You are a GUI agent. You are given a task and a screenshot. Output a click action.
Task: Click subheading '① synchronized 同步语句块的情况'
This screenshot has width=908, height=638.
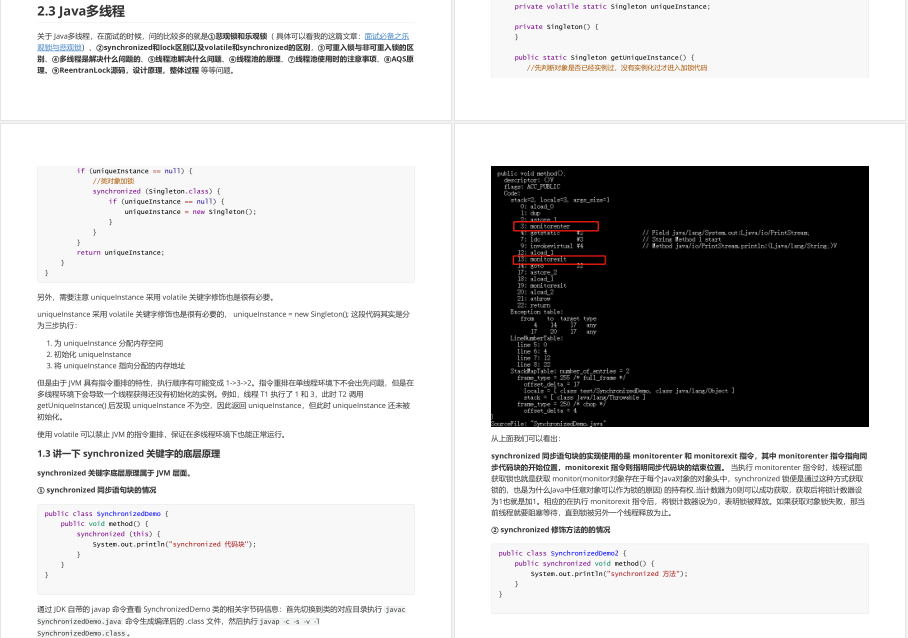97,490
